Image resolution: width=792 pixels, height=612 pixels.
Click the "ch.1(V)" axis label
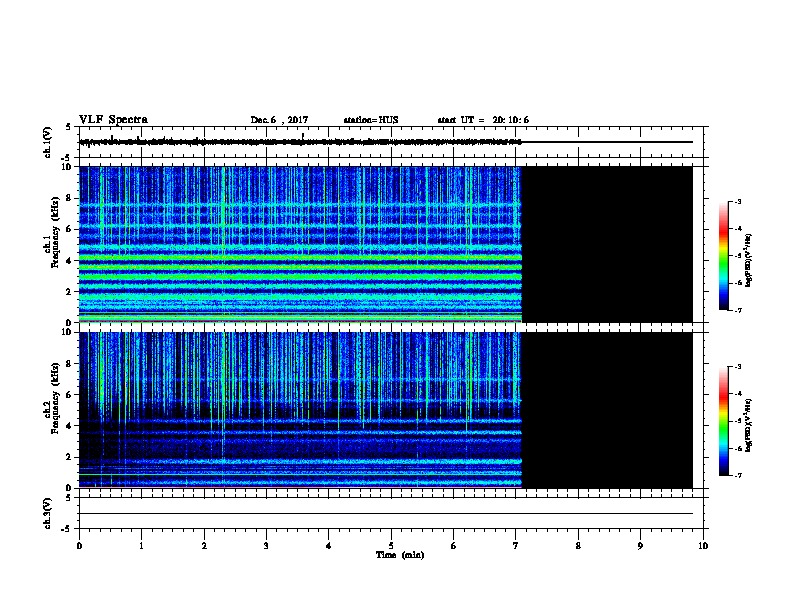click(48, 142)
